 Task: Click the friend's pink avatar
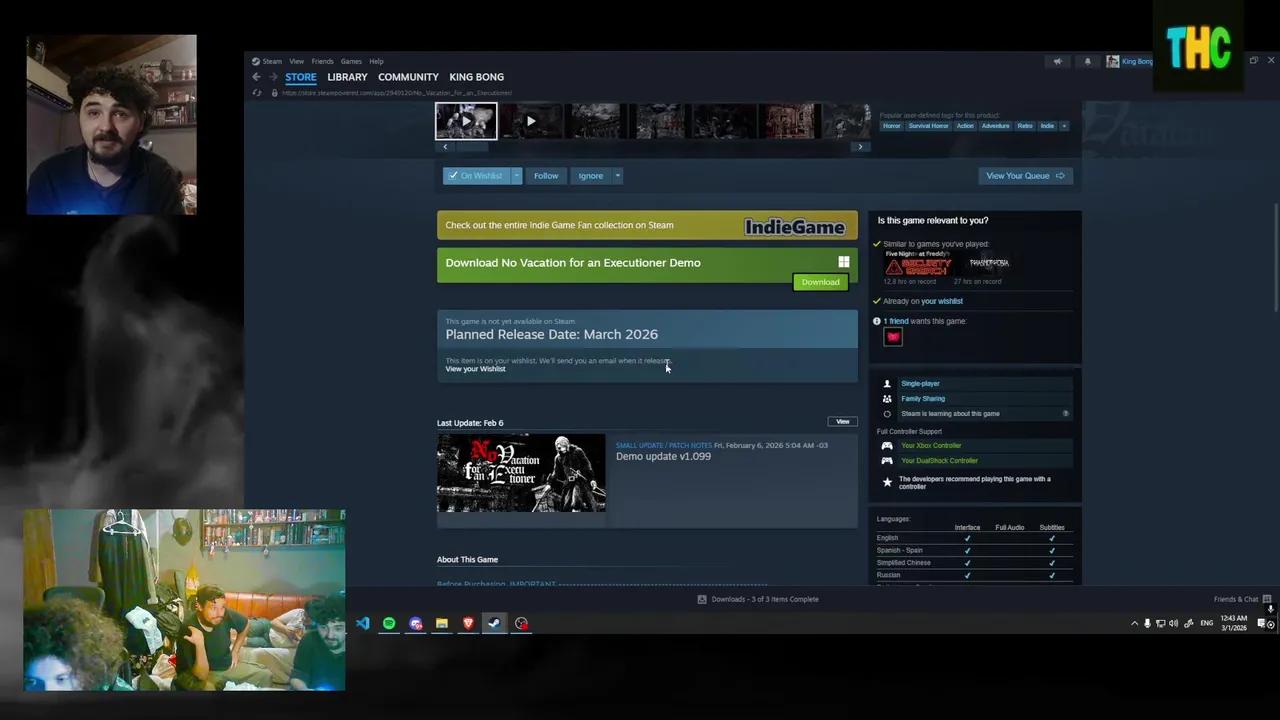coord(893,337)
